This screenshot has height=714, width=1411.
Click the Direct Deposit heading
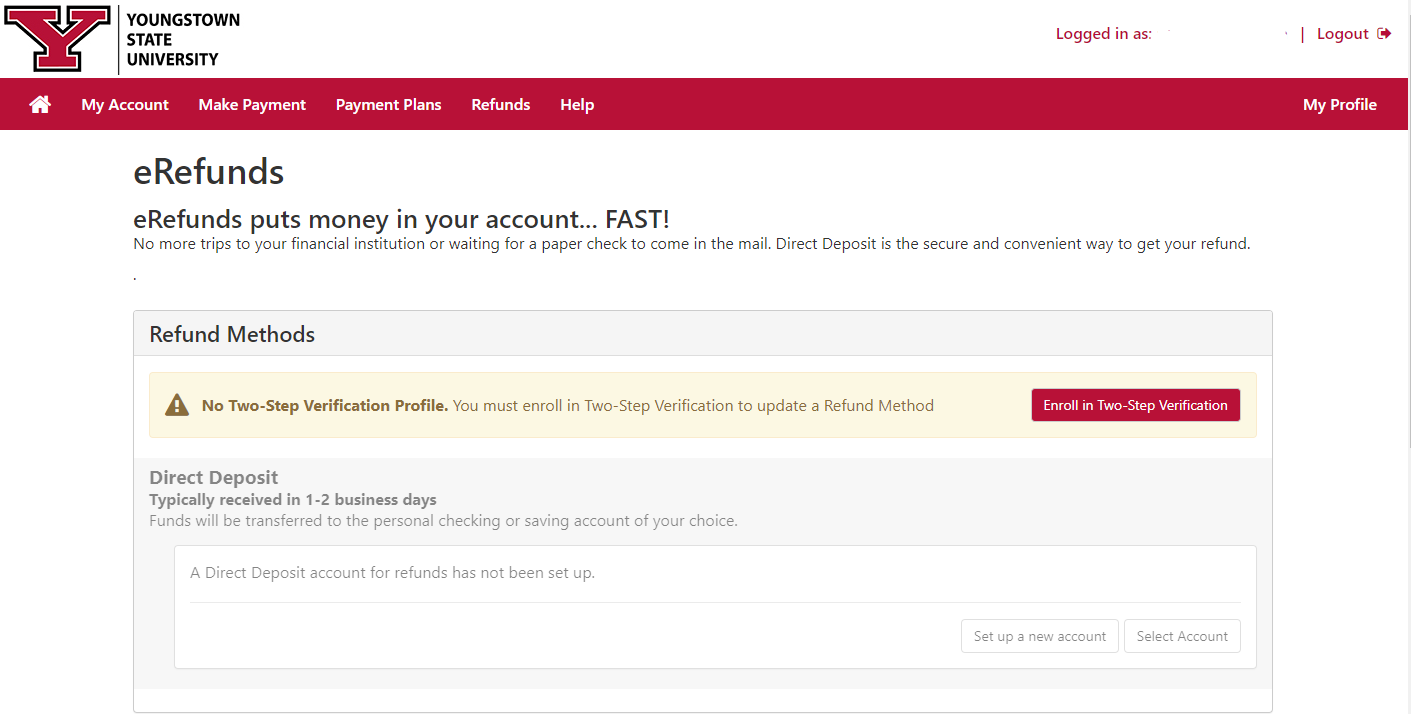click(214, 477)
